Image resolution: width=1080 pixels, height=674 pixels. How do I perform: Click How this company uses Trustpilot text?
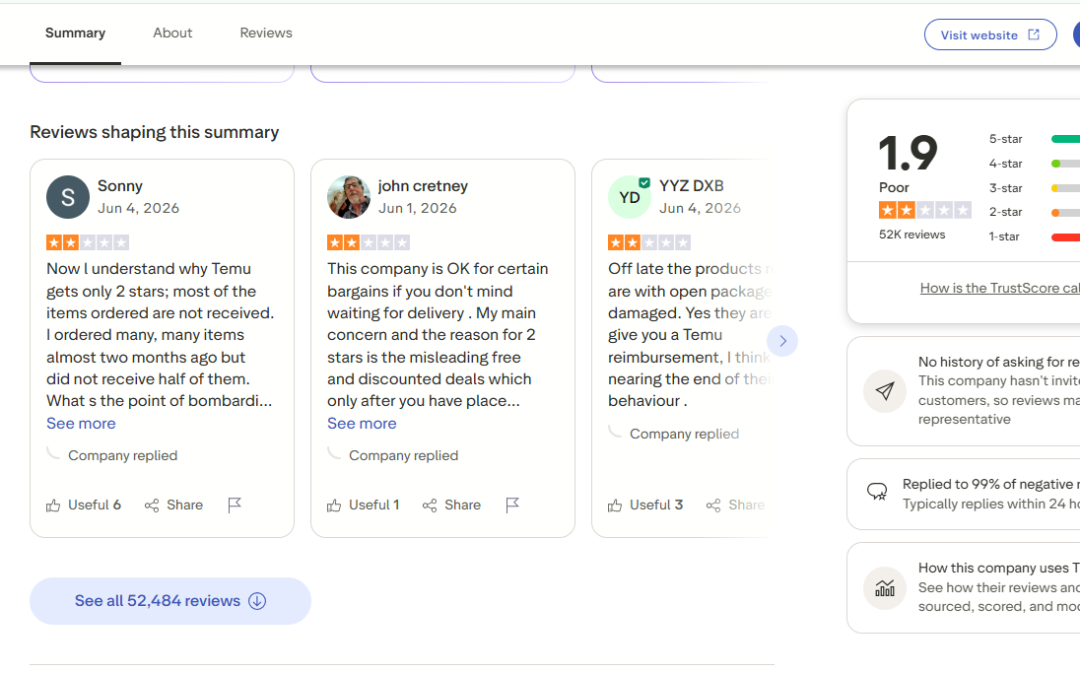tap(999, 568)
